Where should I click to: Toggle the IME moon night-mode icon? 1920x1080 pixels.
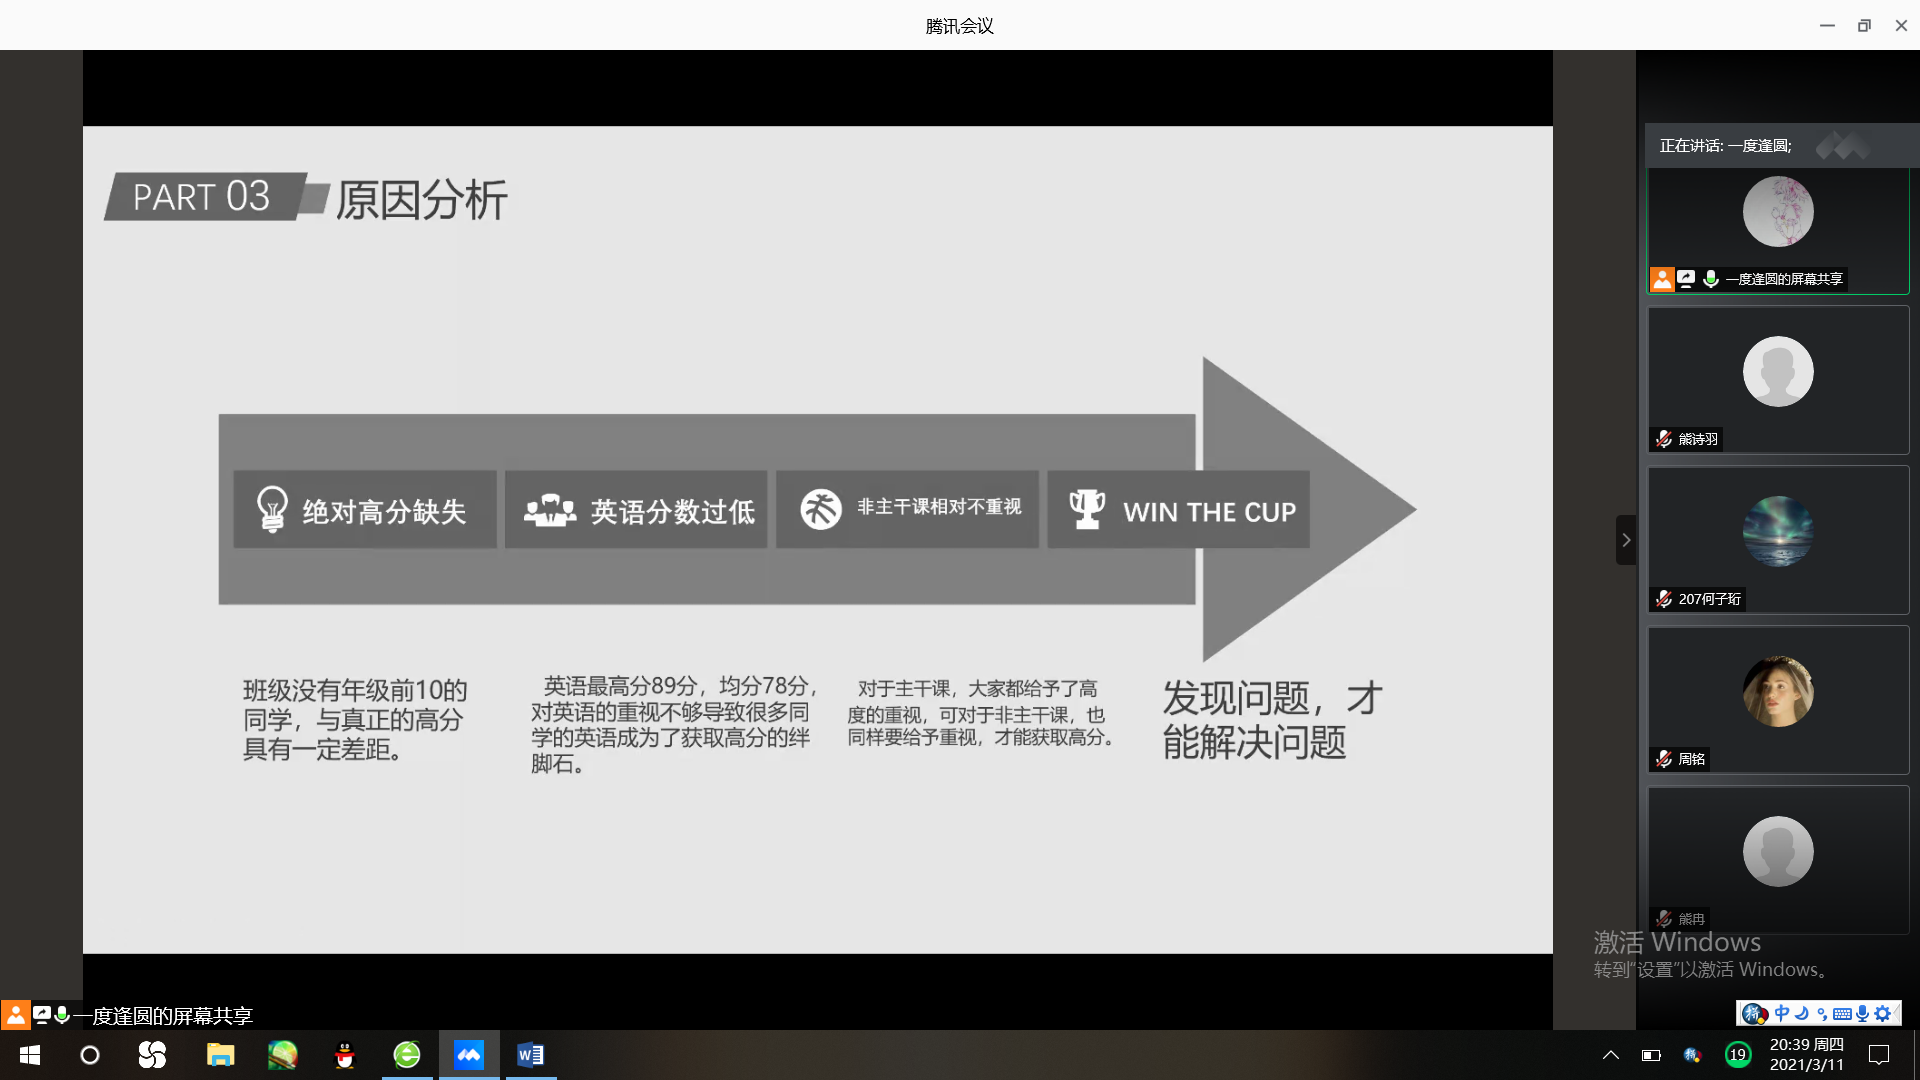pos(1802,1013)
